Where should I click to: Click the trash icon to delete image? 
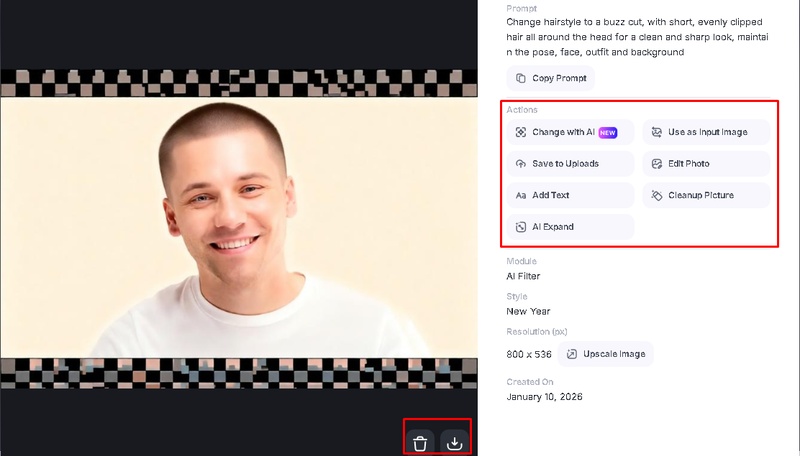click(x=420, y=442)
